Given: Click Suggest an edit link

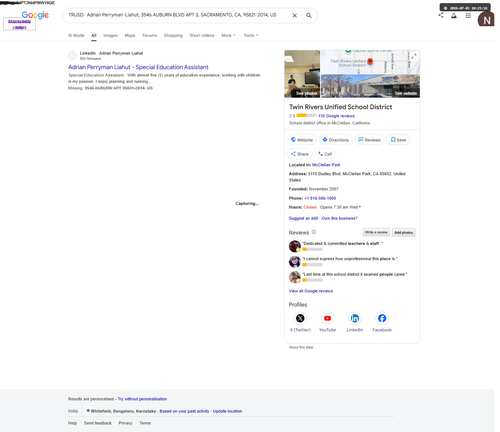Looking at the screenshot, I should (303, 218).
